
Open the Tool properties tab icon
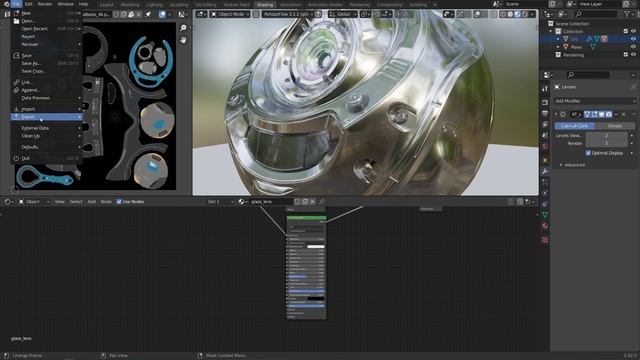pyautogui.click(x=545, y=89)
